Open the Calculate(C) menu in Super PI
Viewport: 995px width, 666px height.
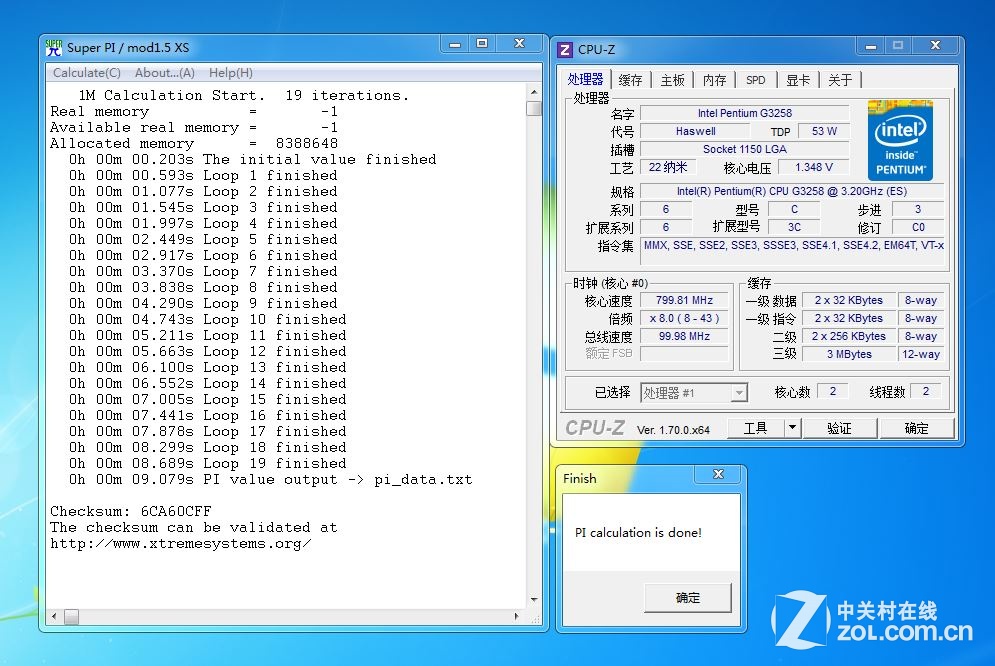tap(87, 73)
